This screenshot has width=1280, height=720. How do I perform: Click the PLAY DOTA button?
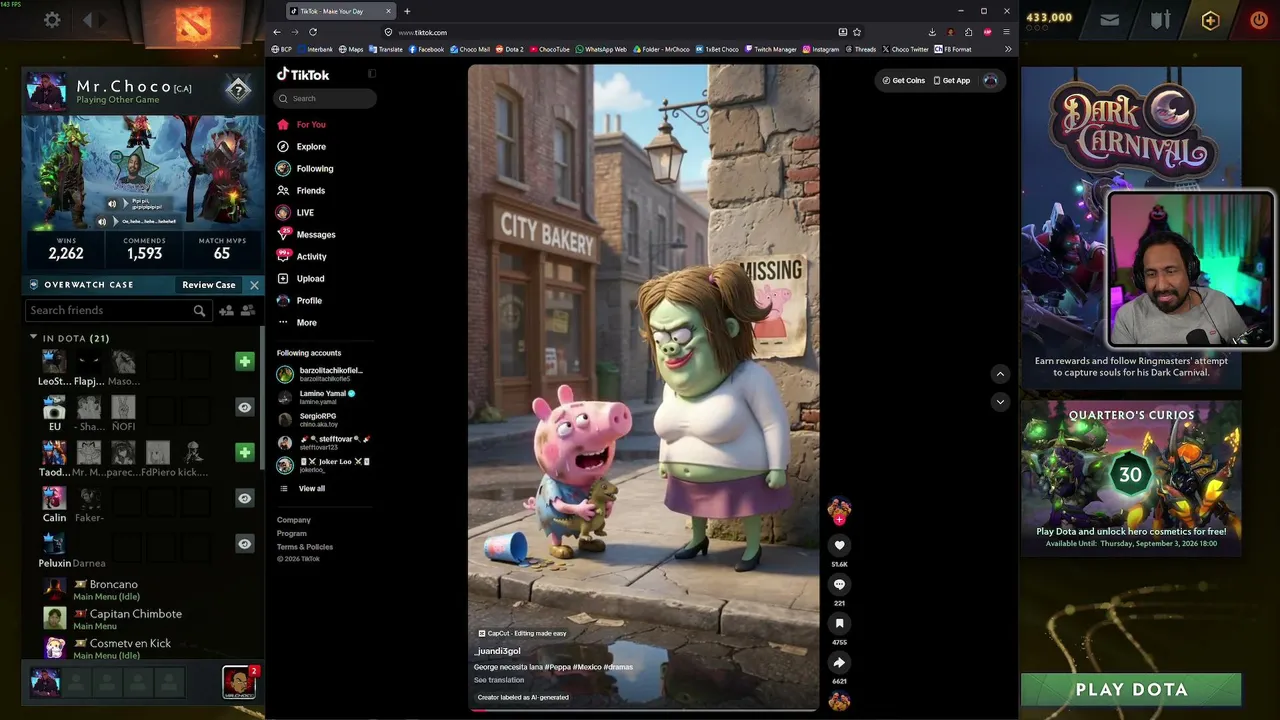click(x=1131, y=690)
